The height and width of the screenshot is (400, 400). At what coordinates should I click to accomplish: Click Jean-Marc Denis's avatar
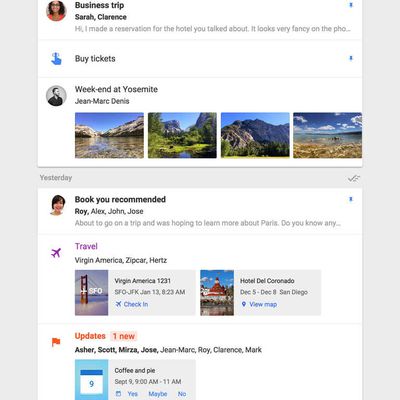pos(56,96)
